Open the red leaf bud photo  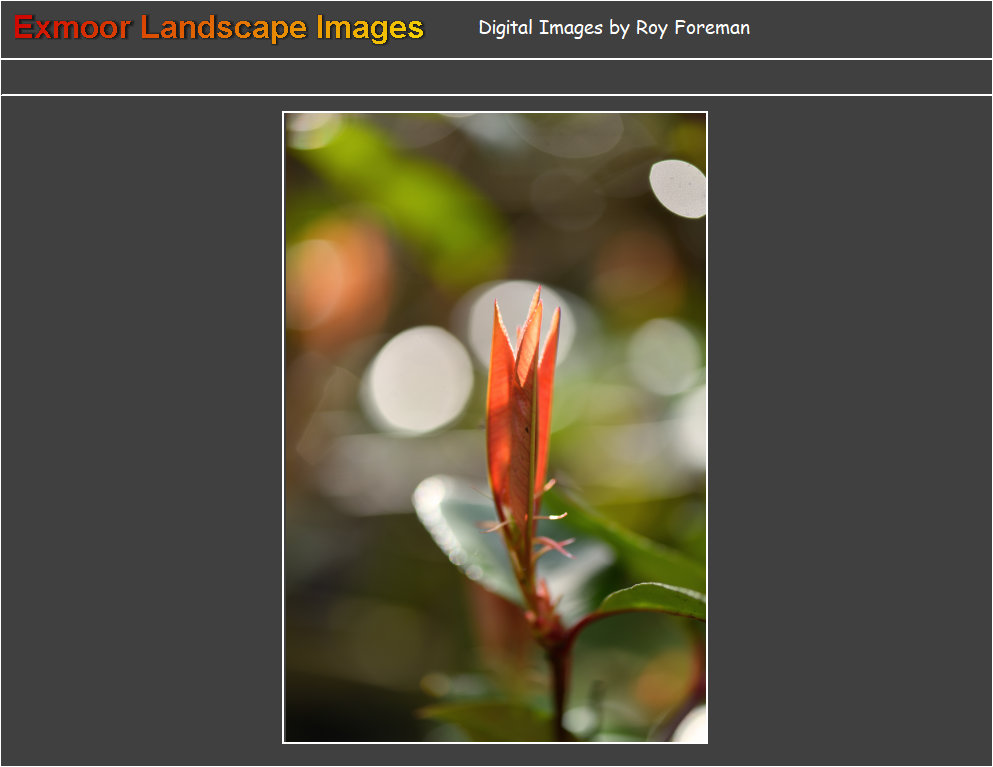tap(495, 427)
